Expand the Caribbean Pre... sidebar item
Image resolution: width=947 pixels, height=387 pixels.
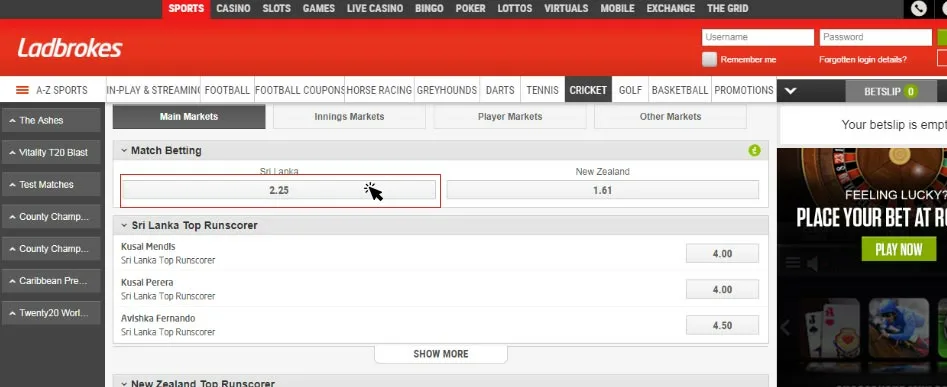point(51,281)
